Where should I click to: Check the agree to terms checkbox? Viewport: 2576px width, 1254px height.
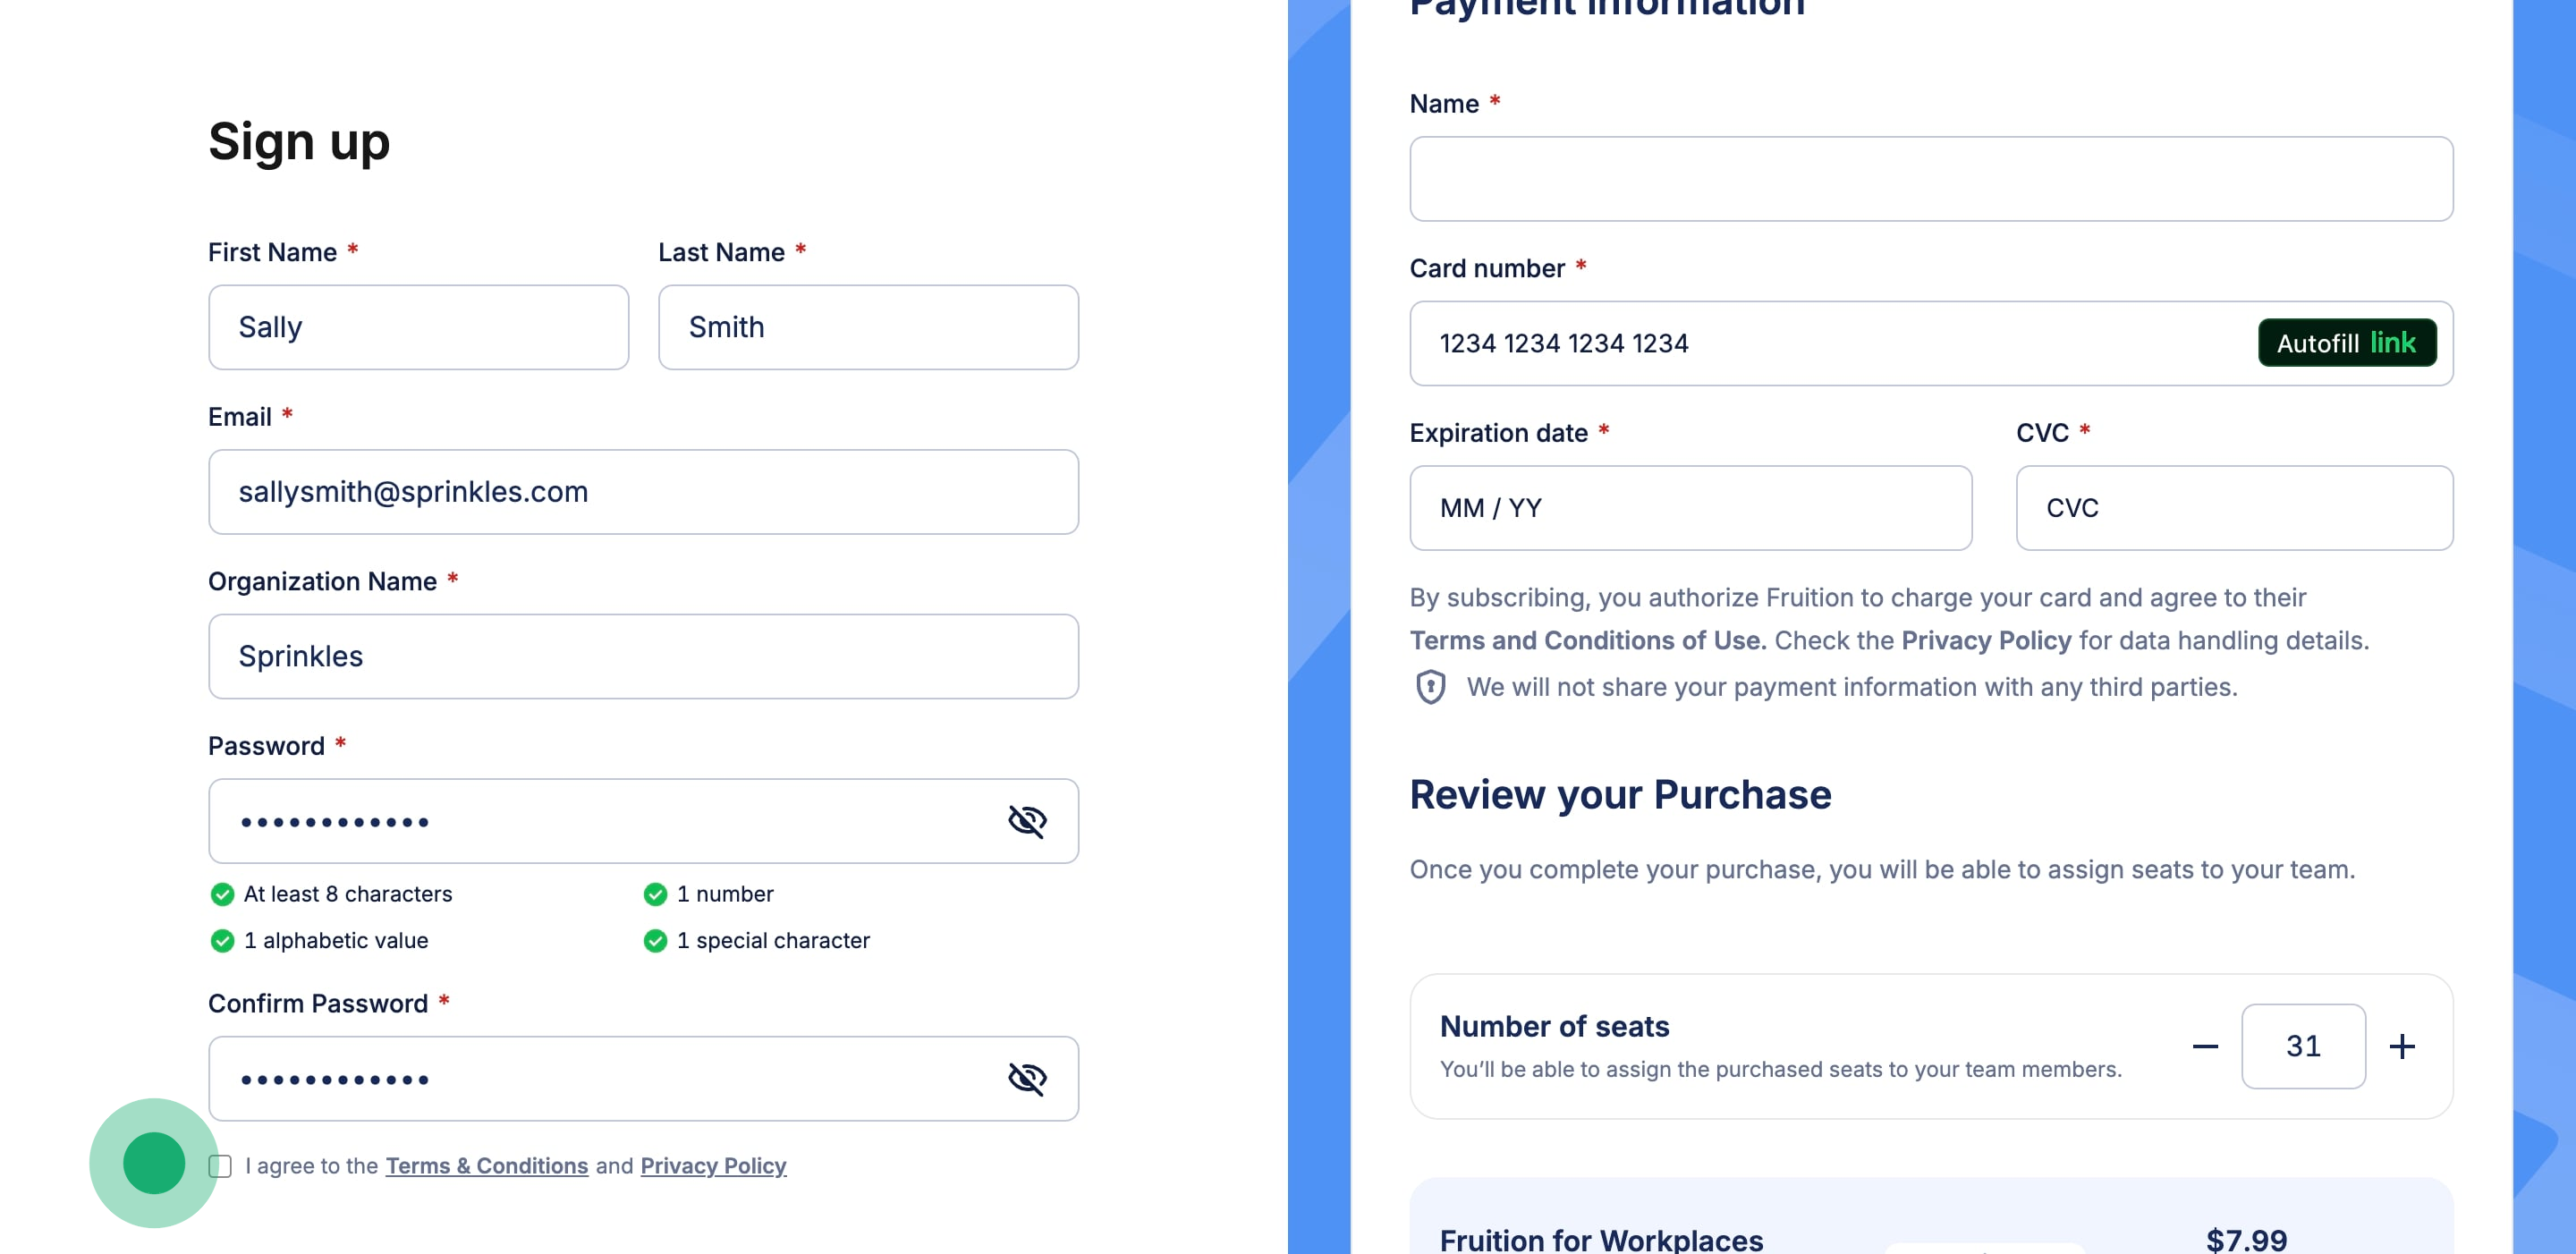(x=220, y=1166)
